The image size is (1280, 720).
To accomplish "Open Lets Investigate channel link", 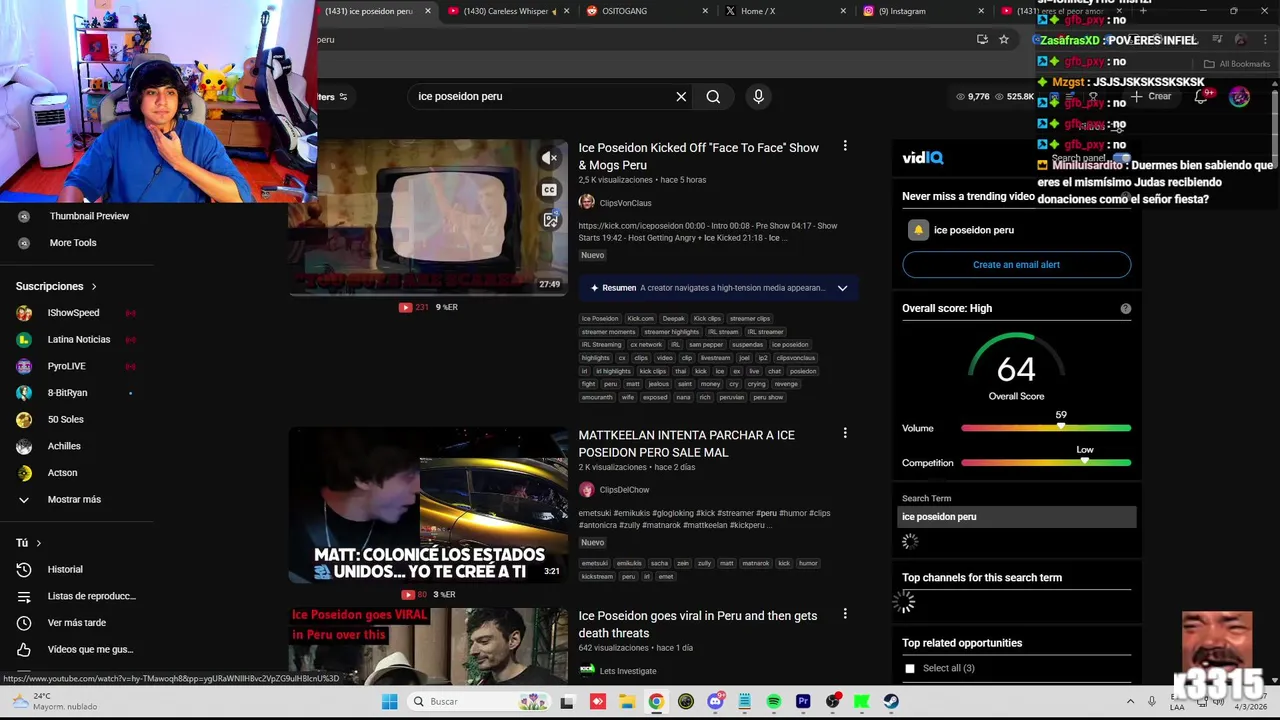I will point(628,671).
